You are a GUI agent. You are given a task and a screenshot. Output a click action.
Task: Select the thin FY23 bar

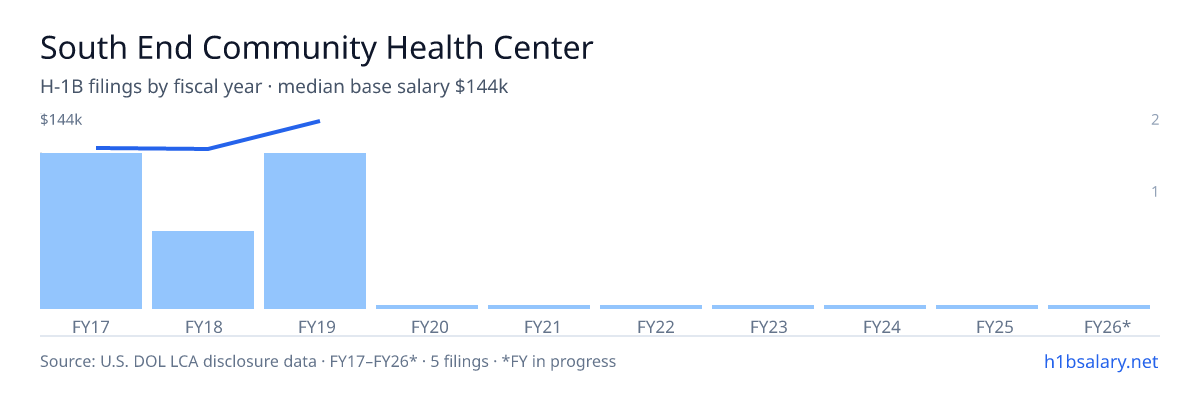[x=763, y=307]
